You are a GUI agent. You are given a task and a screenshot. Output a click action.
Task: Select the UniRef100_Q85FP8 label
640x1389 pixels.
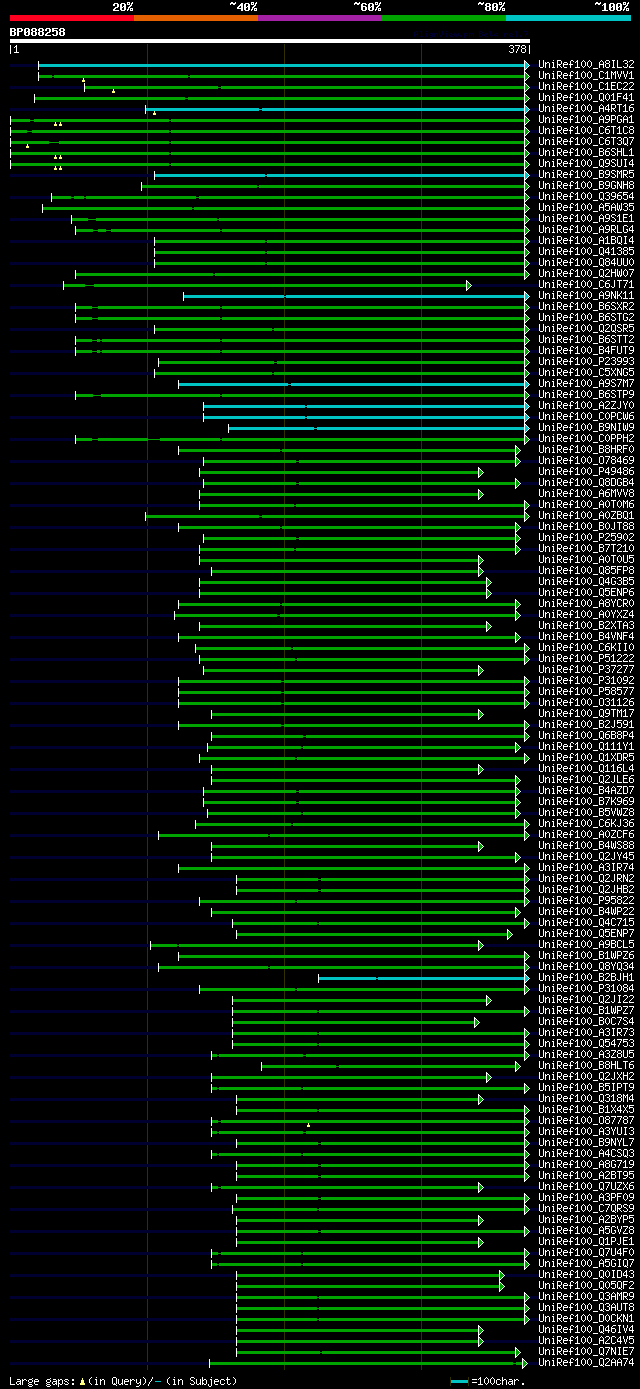[586, 570]
